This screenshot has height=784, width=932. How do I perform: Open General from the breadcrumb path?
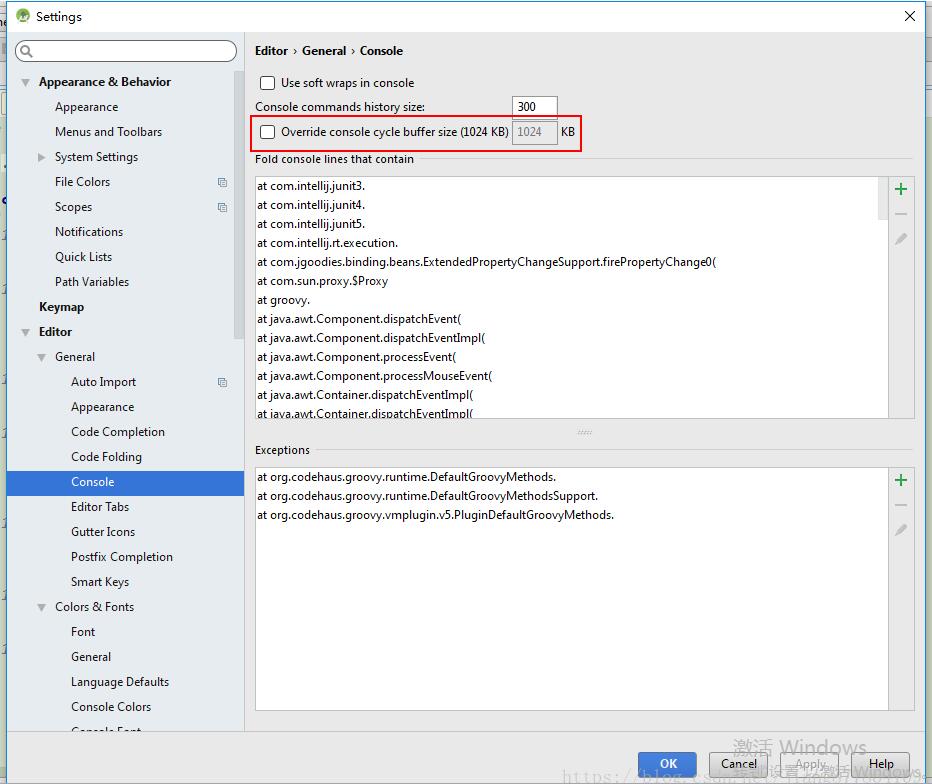pyautogui.click(x=324, y=50)
